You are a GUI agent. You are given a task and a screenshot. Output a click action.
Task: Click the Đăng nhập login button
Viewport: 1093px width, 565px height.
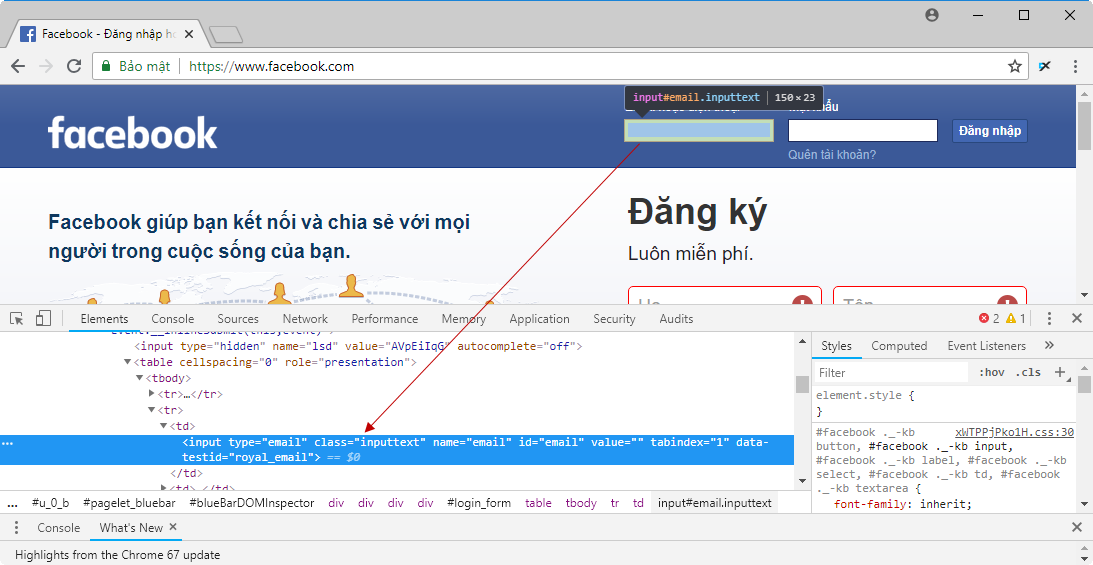pos(989,131)
